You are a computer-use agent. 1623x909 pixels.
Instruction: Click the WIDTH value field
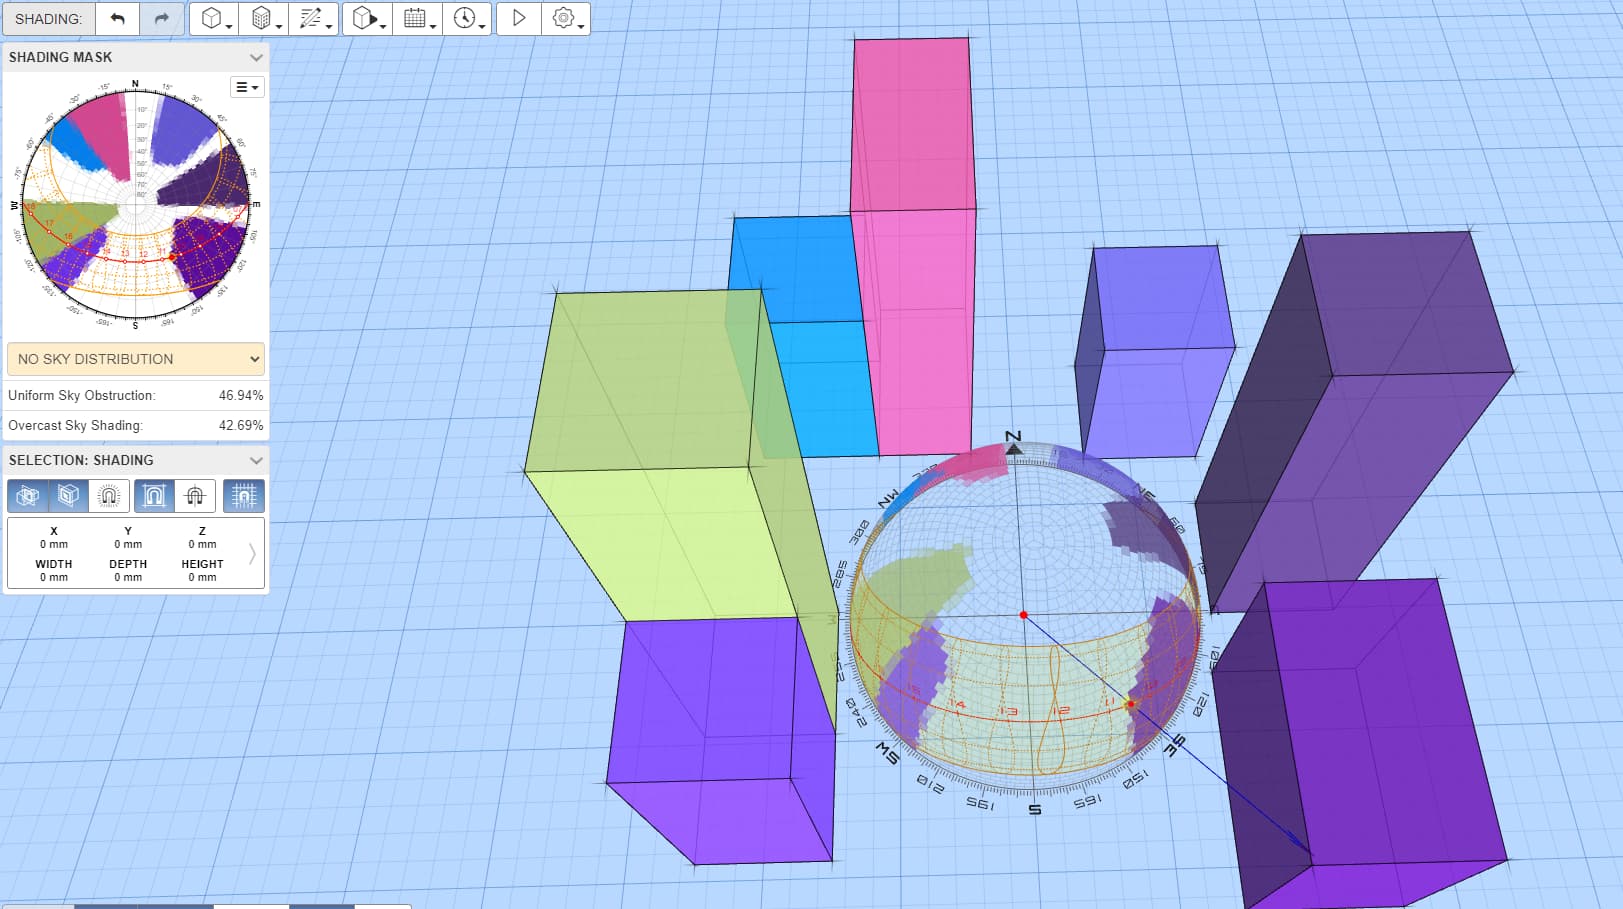pyautogui.click(x=54, y=578)
